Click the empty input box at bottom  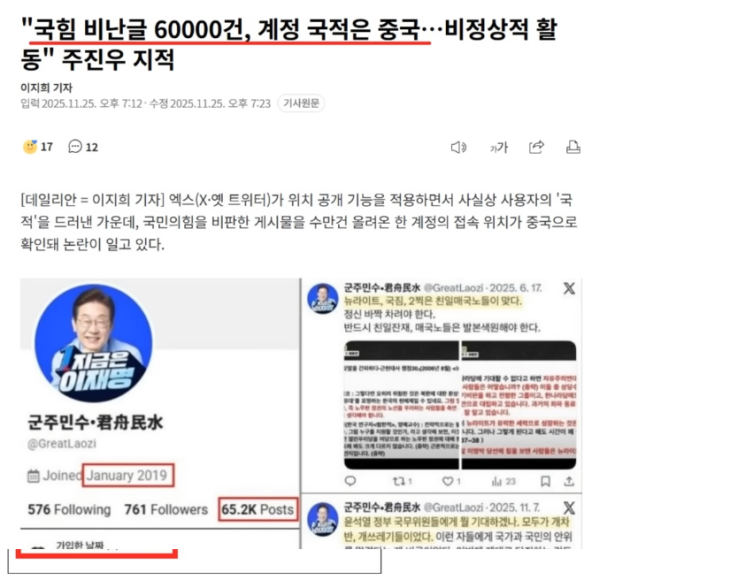point(200,561)
